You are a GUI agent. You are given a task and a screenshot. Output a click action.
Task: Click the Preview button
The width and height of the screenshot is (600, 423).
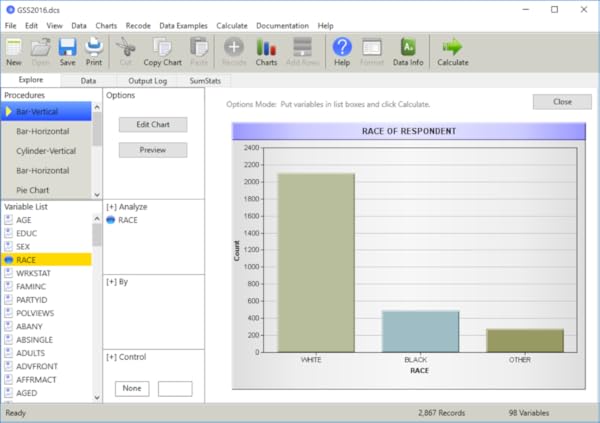(x=153, y=150)
